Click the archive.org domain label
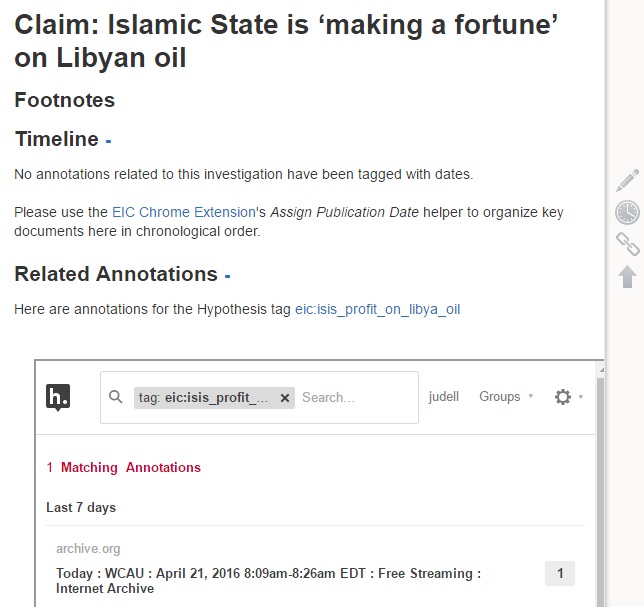The width and height of the screenshot is (644, 607). [x=88, y=549]
